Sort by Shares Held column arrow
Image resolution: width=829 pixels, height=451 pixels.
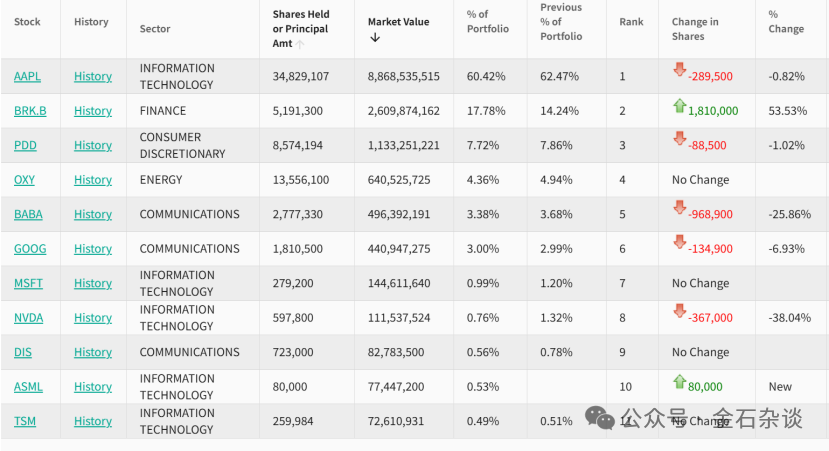[301, 44]
